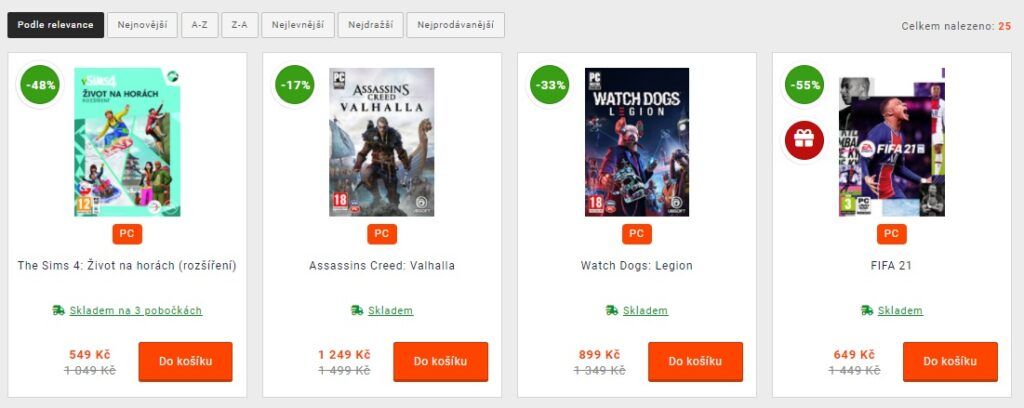Image resolution: width=1024 pixels, height=408 pixels.
Task: Click the -55% discount badge on FIFA 21
Action: (x=804, y=85)
